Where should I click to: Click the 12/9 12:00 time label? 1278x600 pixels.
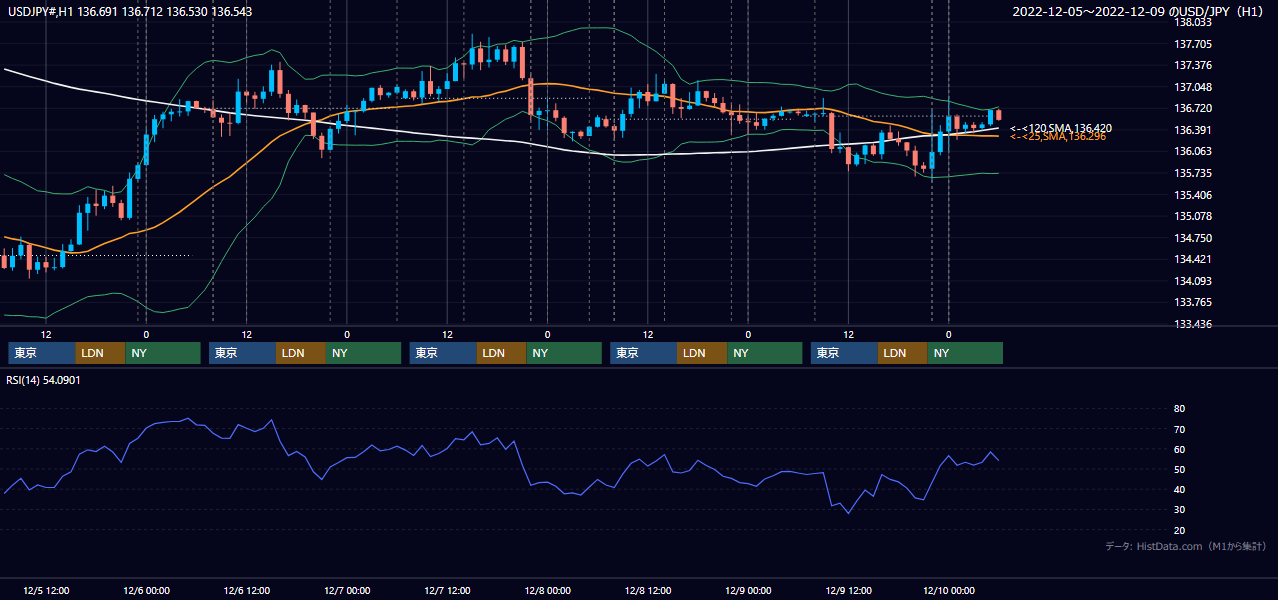click(x=848, y=591)
